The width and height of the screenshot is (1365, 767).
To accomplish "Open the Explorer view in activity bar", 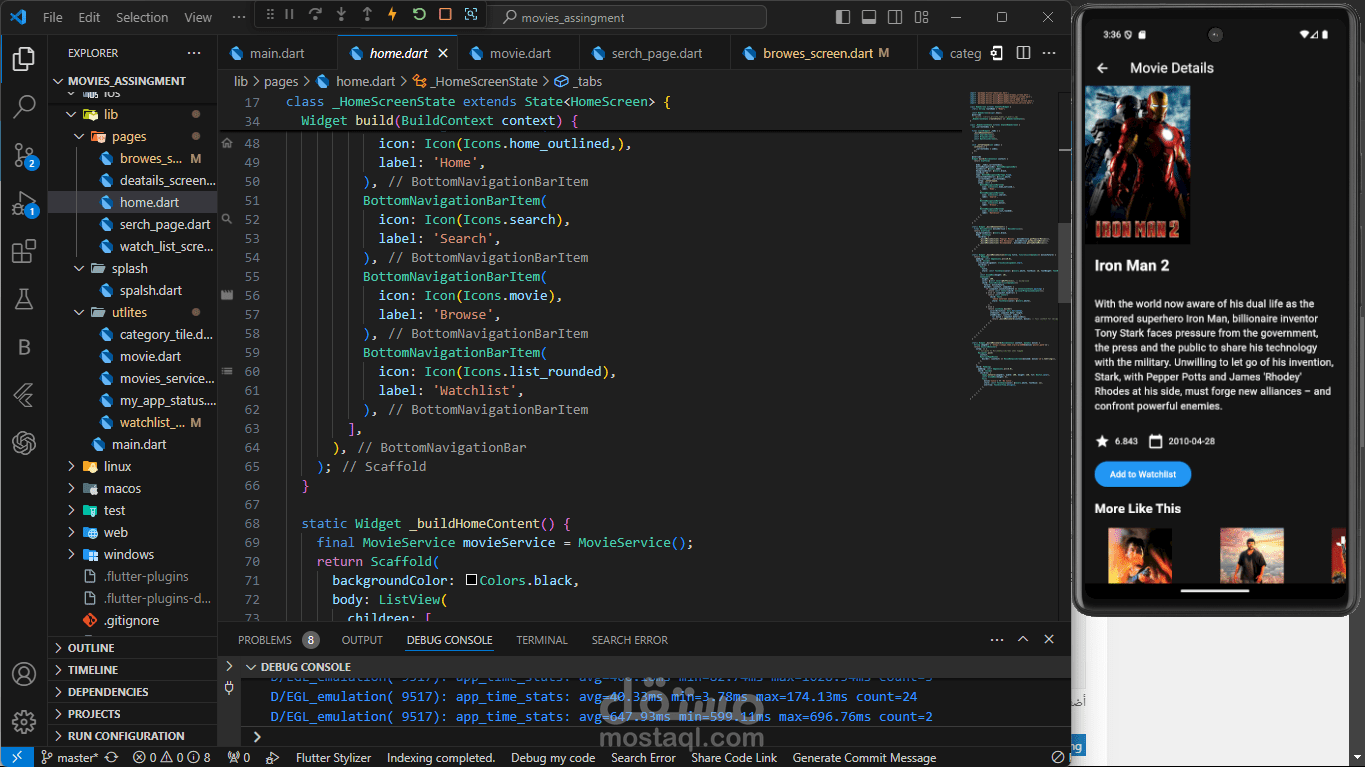I will pyautogui.click(x=24, y=59).
